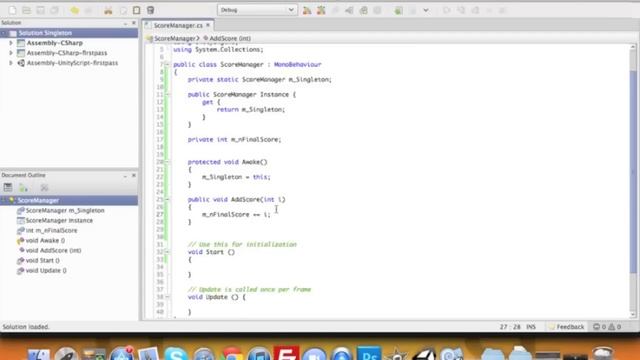Click the line 'm_nFinalScore += i;' in editor
The width and height of the screenshot is (640, 360).
pos(236,215)
